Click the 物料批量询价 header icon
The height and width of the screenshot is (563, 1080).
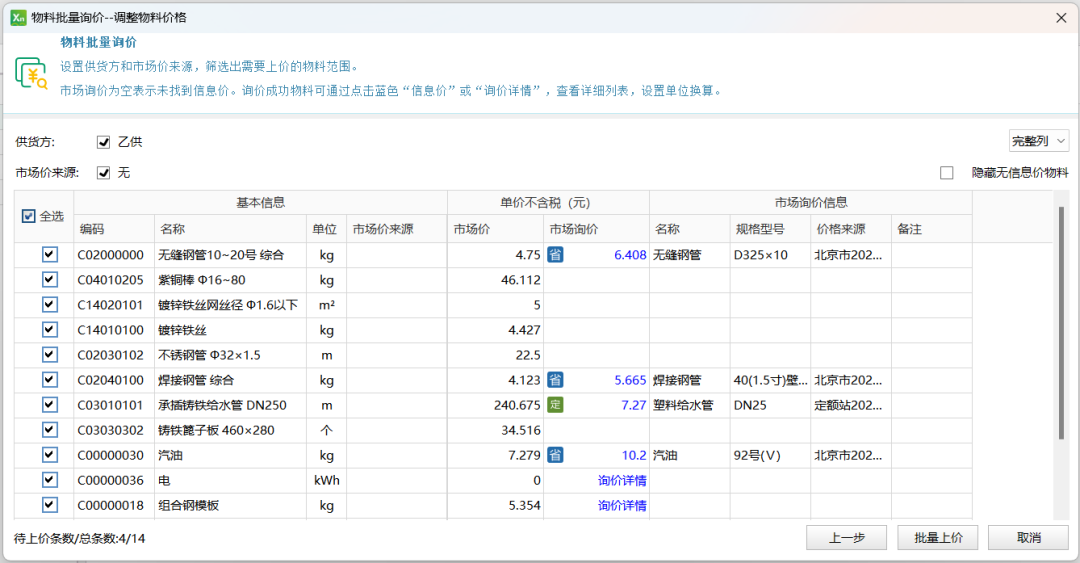click(x=31, y=74)
